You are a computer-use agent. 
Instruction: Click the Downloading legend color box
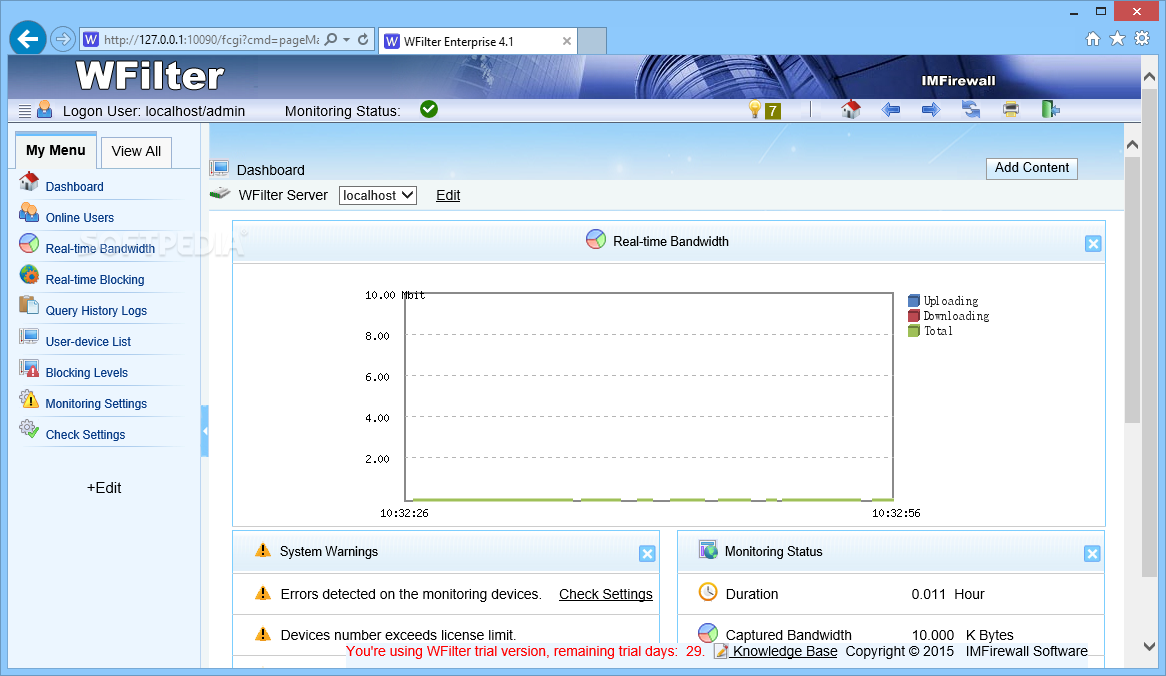(914, 315)
